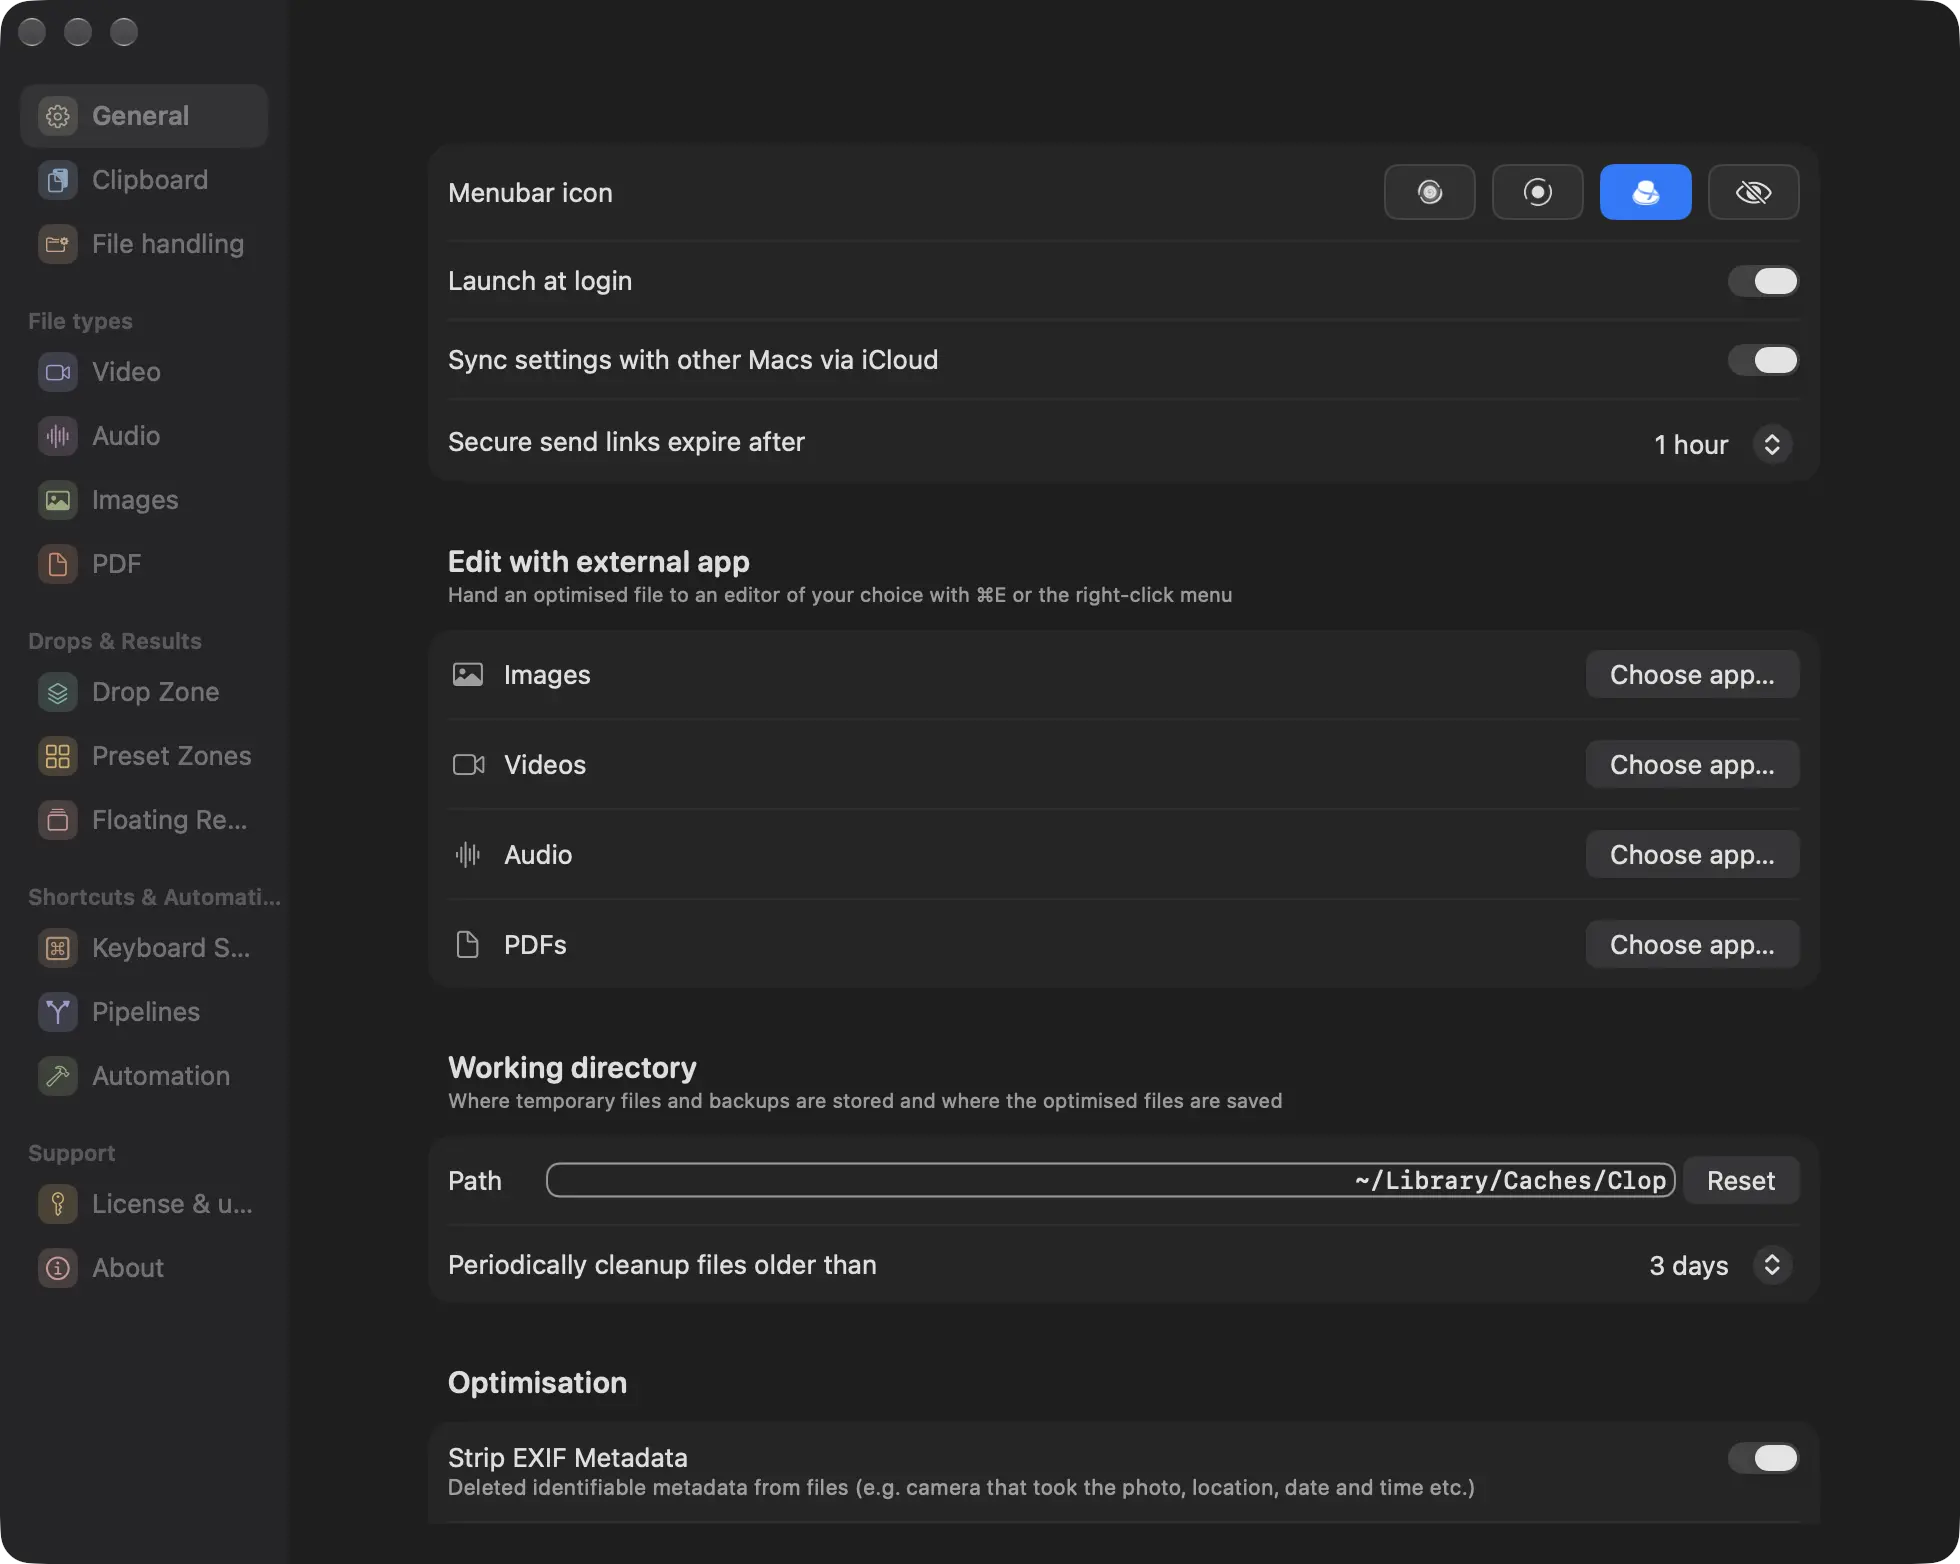Click the working directory Path field
Screen dimensions: 1960x1564
(x=1111, y=1181)
